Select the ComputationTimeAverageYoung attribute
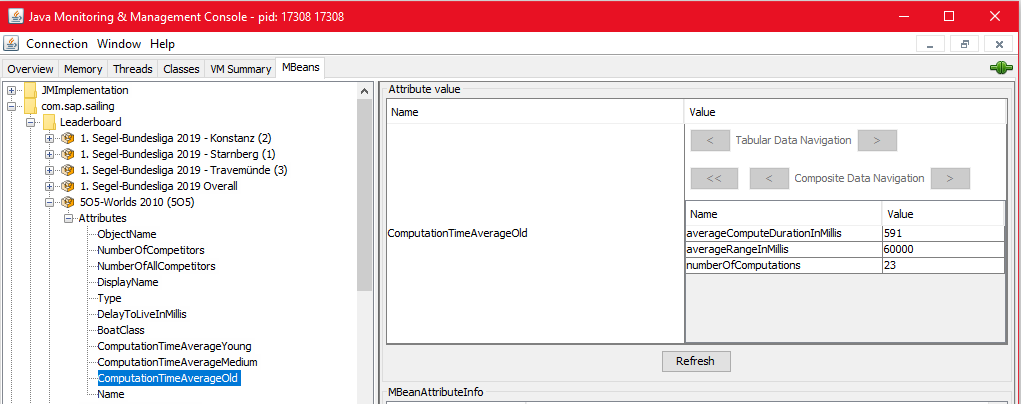 click(x=174, y=346)
